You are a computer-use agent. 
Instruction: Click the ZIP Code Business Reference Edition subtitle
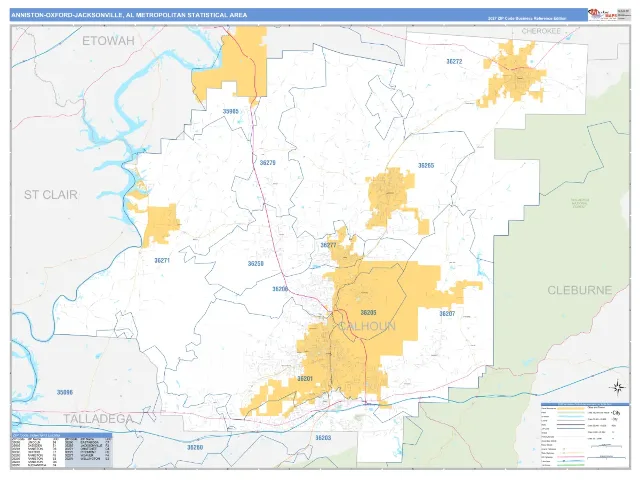tap(527, 19)
